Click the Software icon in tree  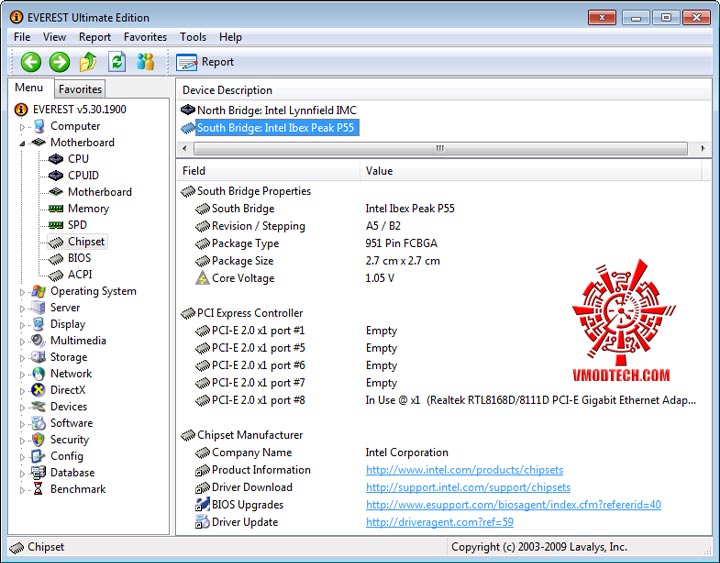point(39,423)
